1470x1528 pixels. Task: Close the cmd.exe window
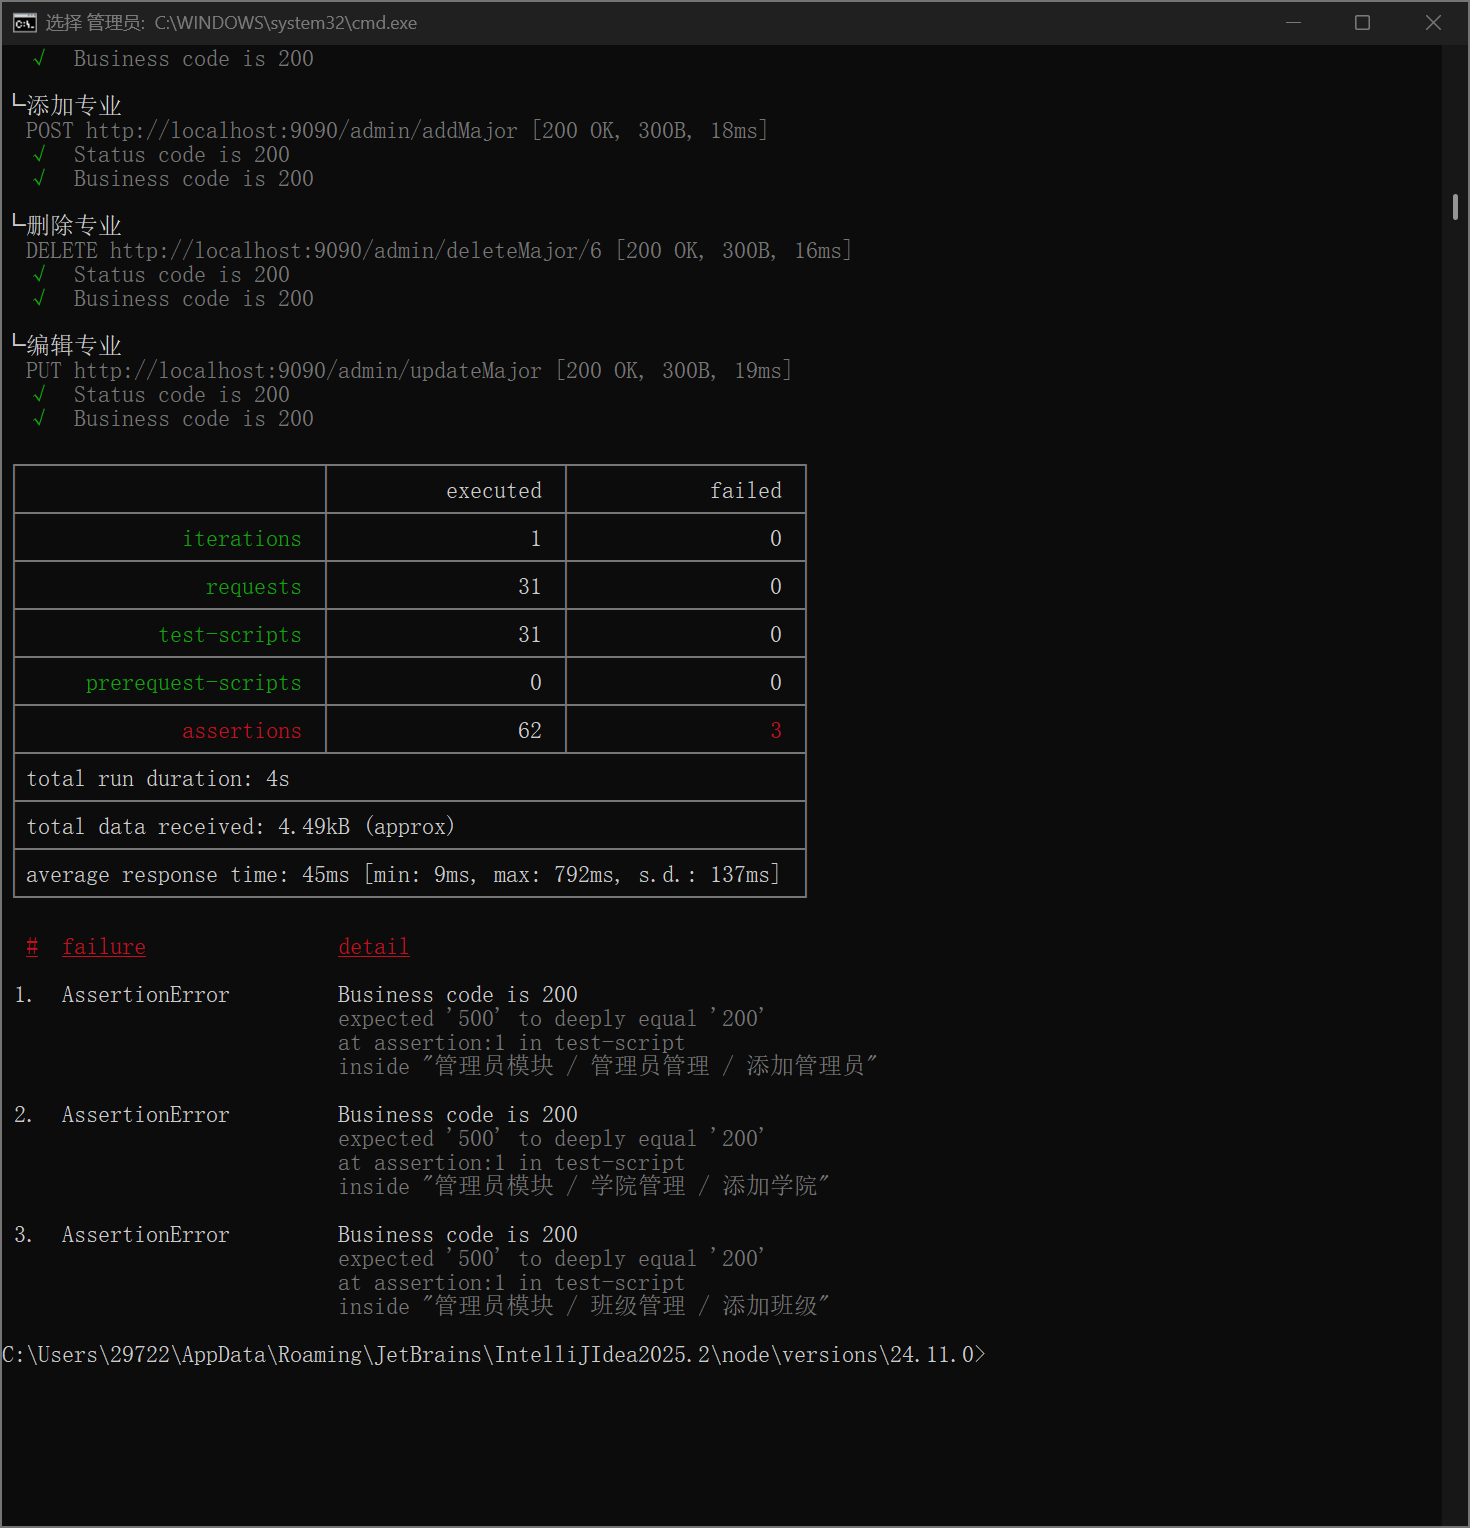point(1433,22)
